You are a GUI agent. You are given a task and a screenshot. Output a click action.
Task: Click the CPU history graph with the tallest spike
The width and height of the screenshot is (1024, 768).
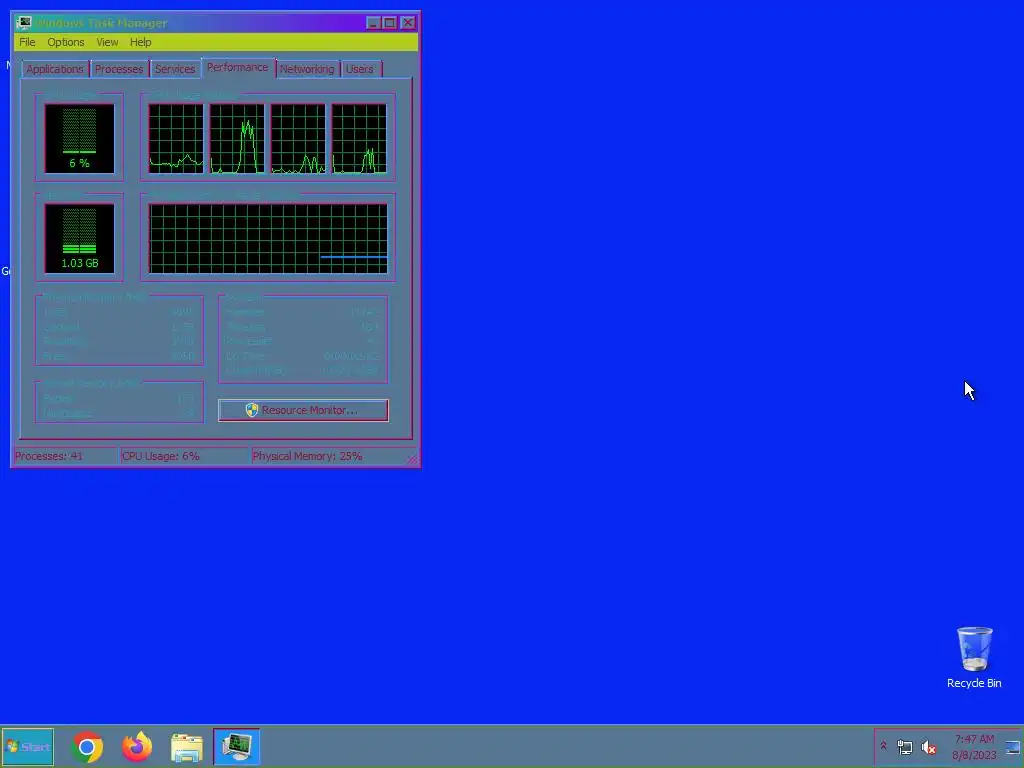[237, 138]
